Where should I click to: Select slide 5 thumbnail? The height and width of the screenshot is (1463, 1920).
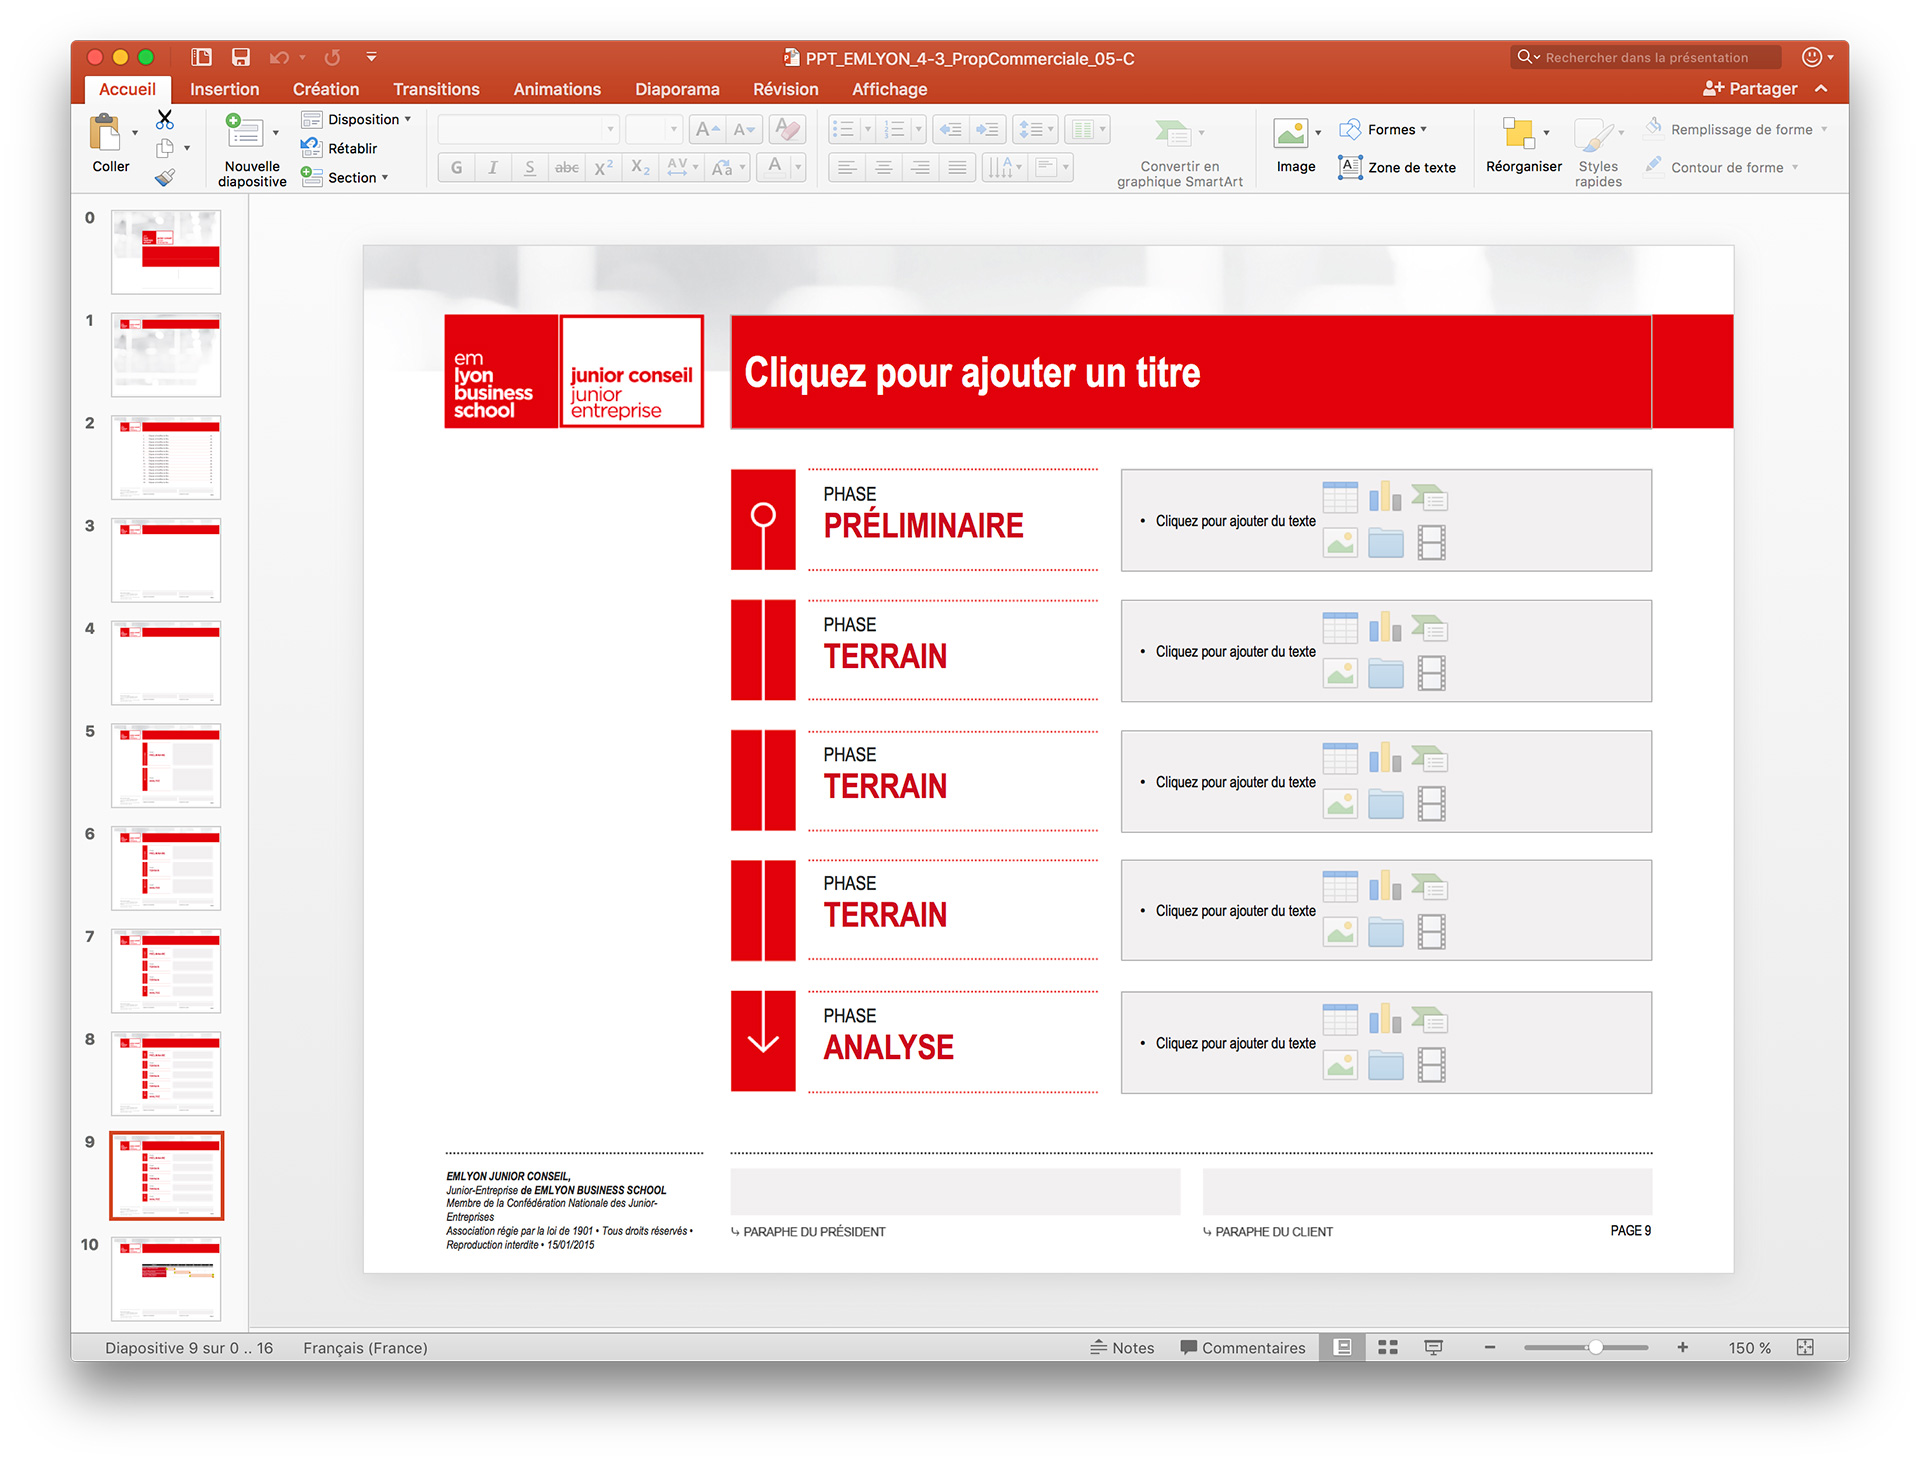[166, 765]
